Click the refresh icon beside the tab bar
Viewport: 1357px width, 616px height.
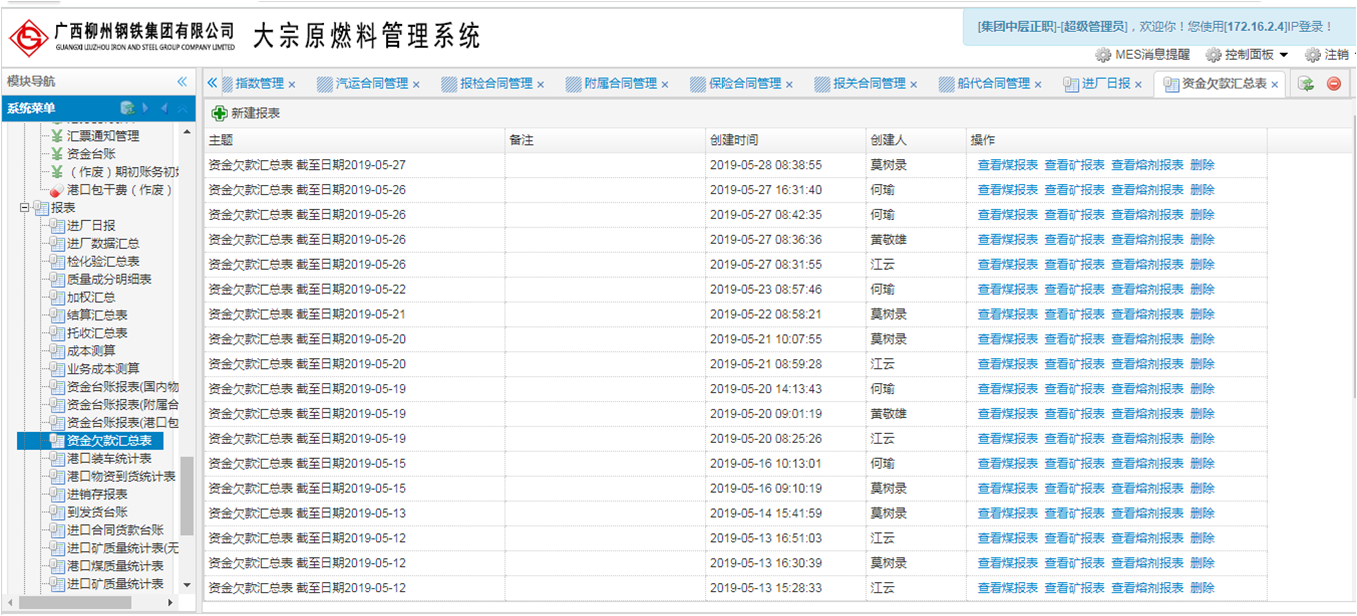pyautogui.click(x=1305, y=84)
